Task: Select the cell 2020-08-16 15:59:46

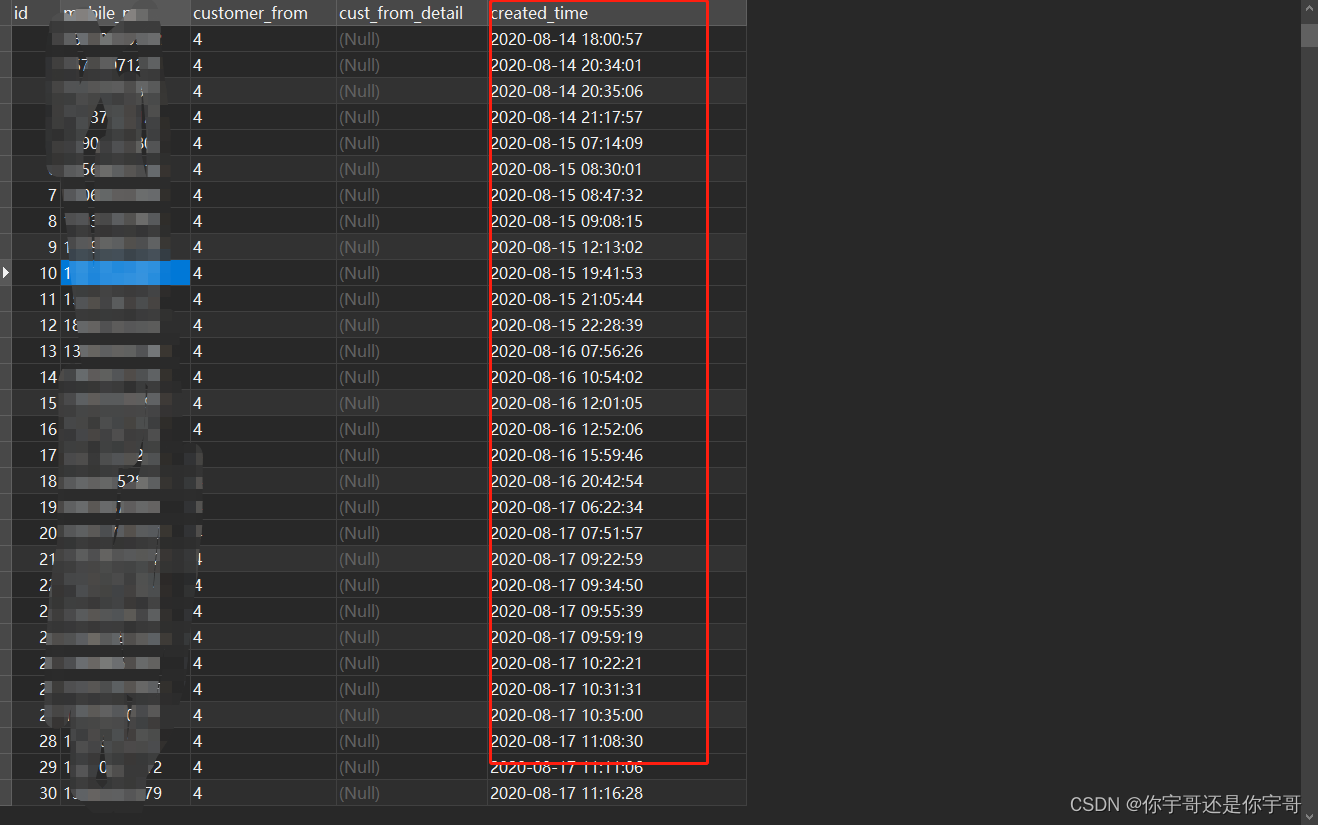Action: pyautogui.click(x=617, y=455)
